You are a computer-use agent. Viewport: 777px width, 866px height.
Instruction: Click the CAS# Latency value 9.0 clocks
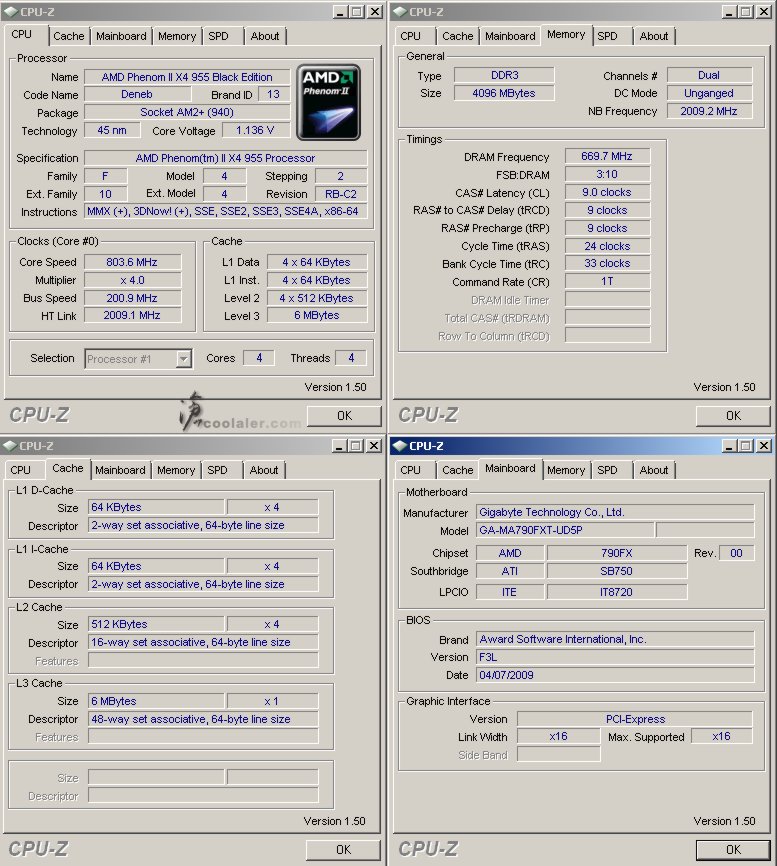pos(607,192)
